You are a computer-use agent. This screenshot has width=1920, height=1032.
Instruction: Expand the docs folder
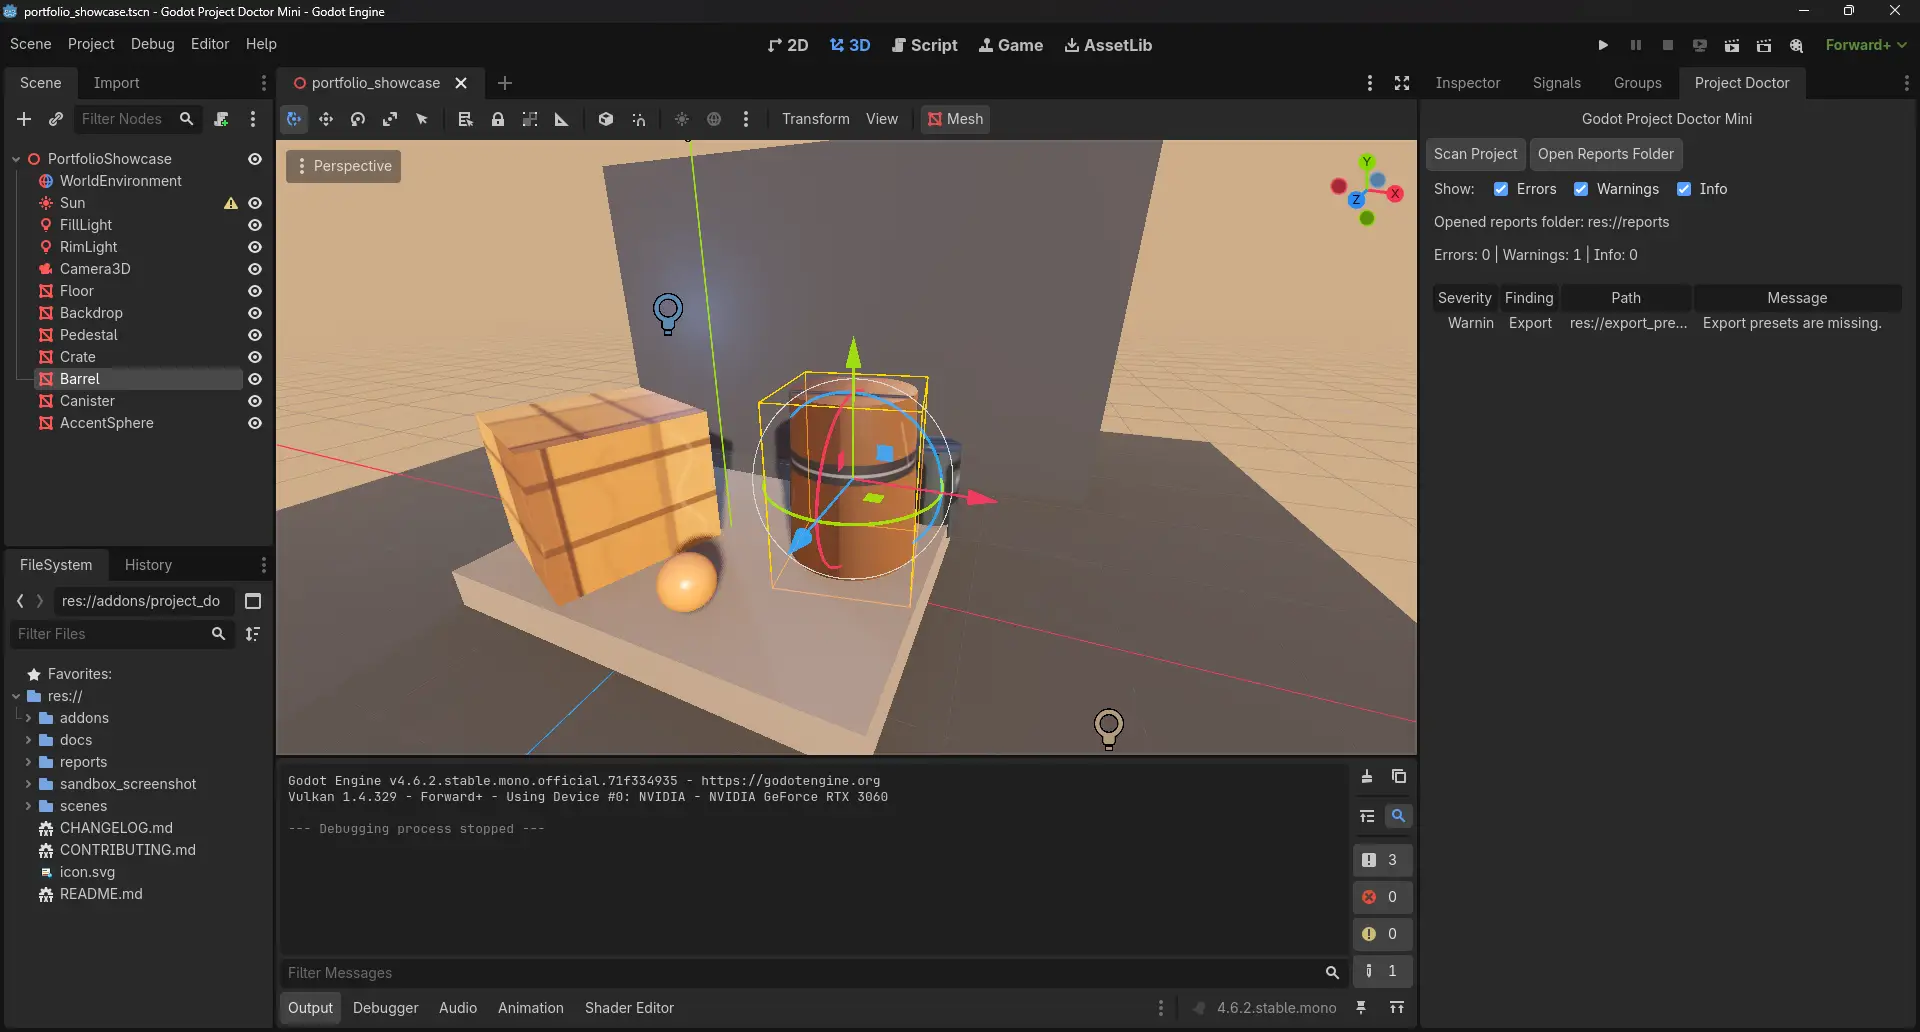[28, 740]
